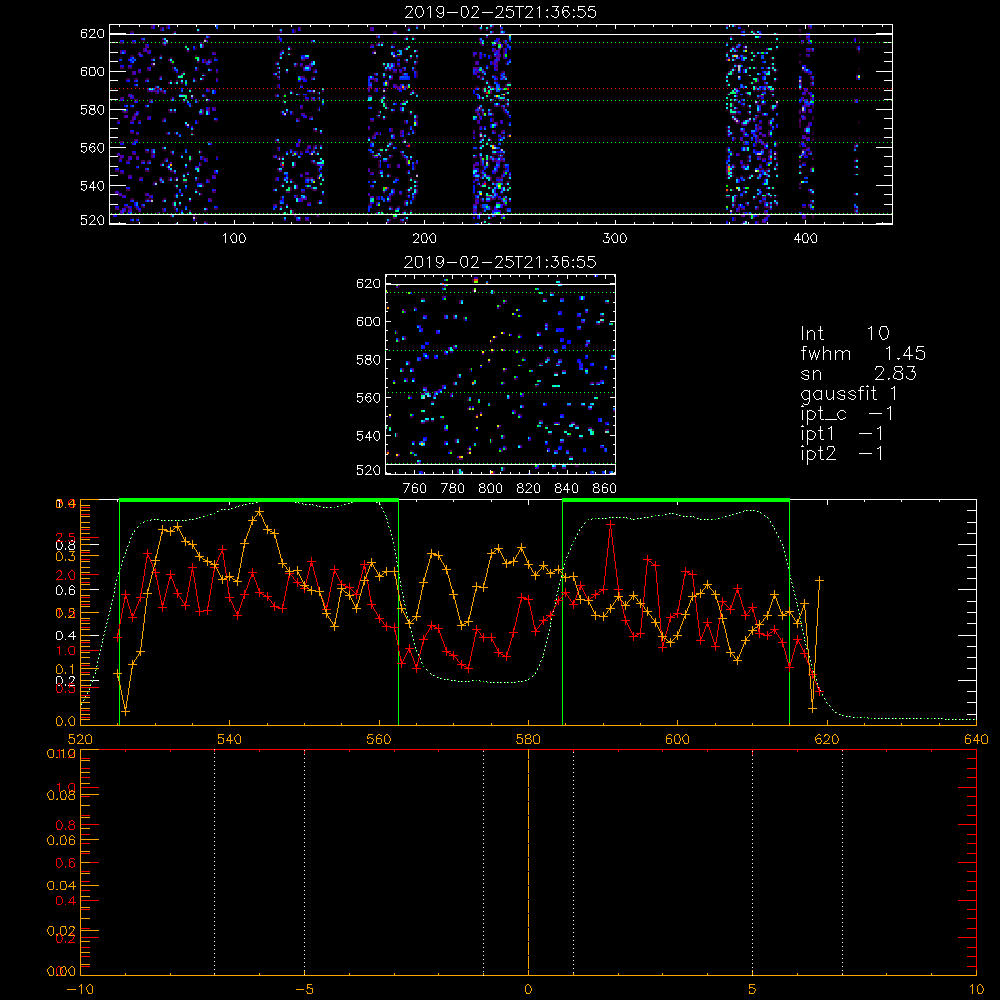The width and height of the screenshot is (1000, 1000).
Task: Click the left thick green range bar on profile plot
Action: [259, 500]
